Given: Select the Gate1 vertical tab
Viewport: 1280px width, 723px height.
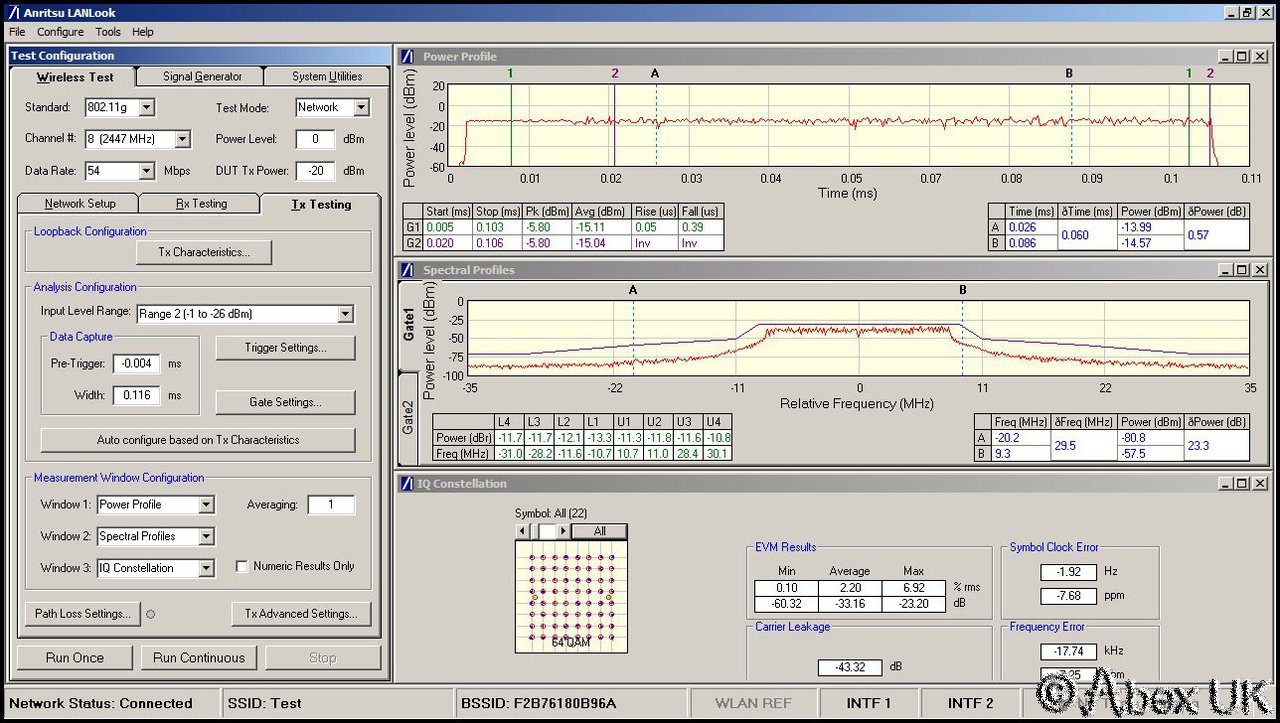Looking at the screenshot, I should click(x=408, y=324).
